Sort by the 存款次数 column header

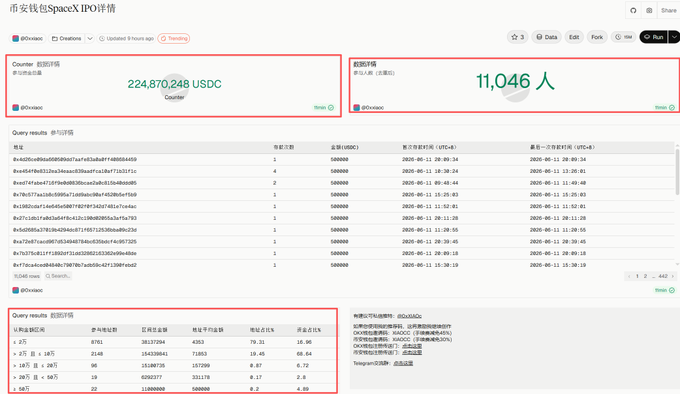click(284, 147)
